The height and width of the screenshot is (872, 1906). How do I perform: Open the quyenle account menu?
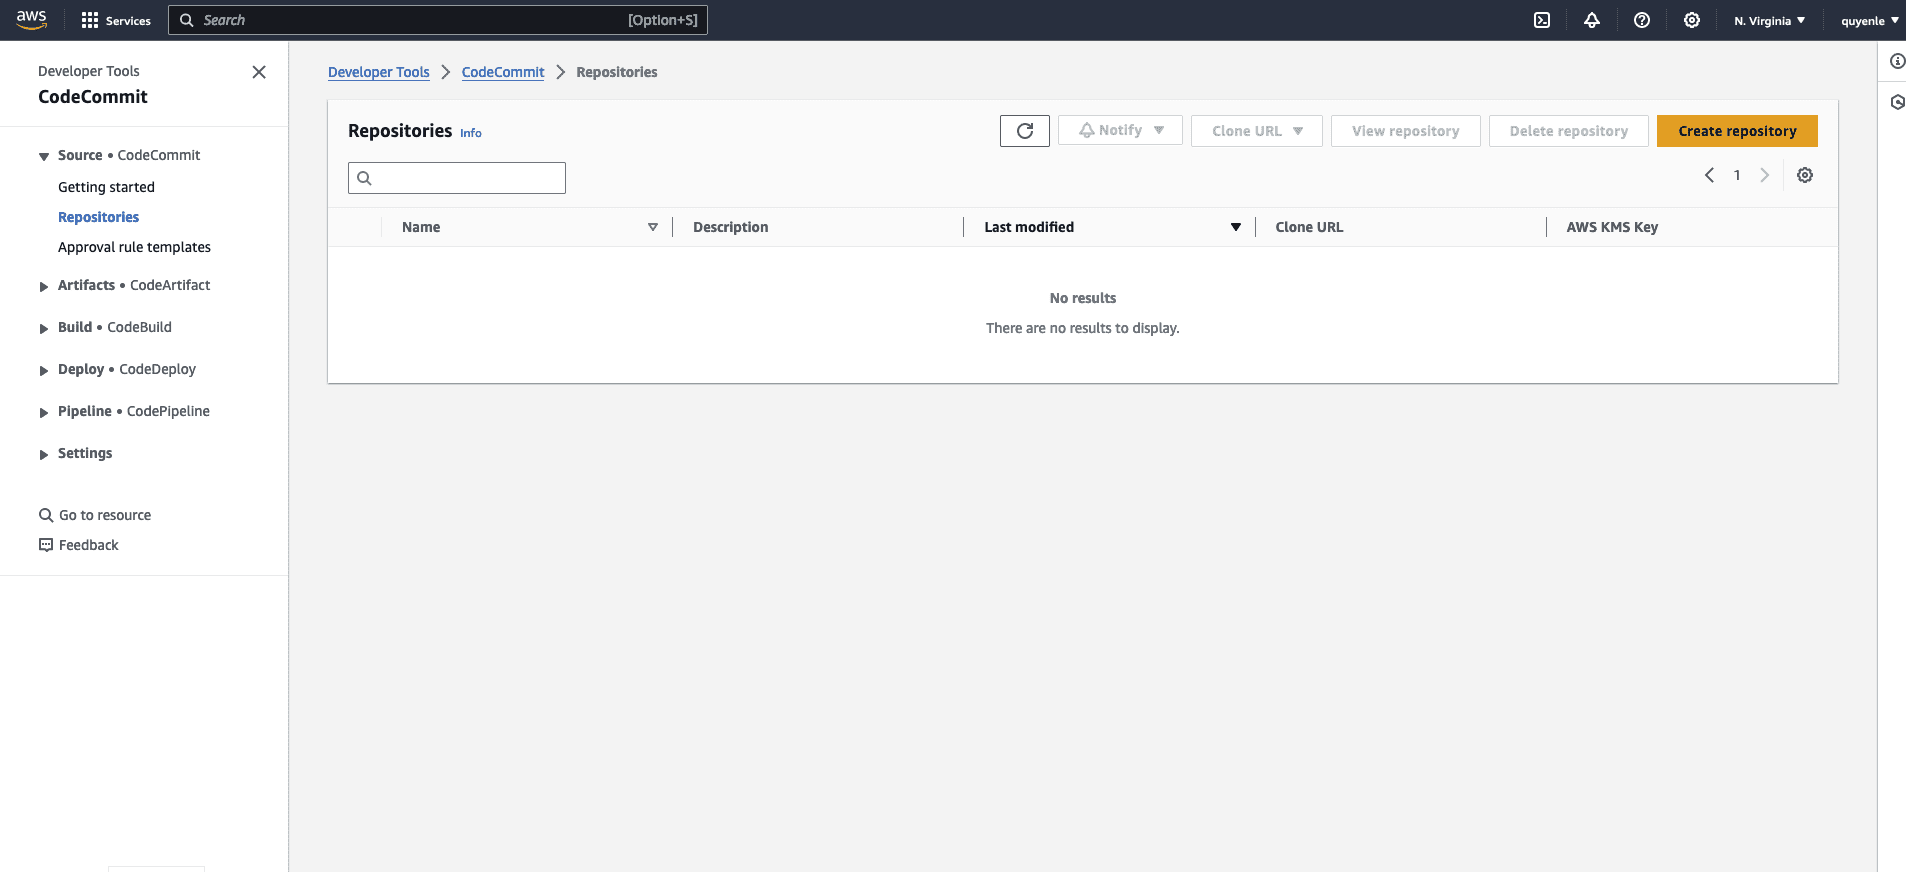(1870, 20)
